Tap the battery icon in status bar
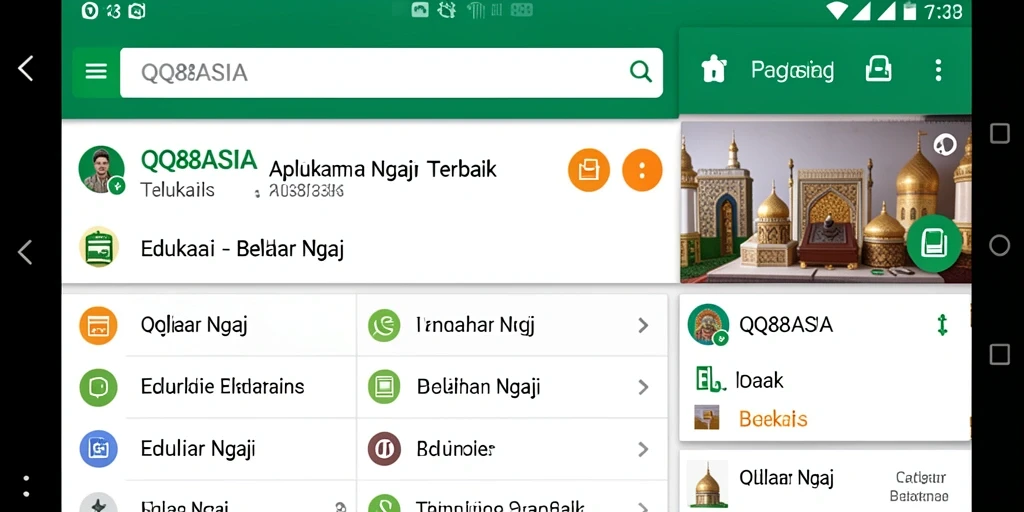 point(908,11)
